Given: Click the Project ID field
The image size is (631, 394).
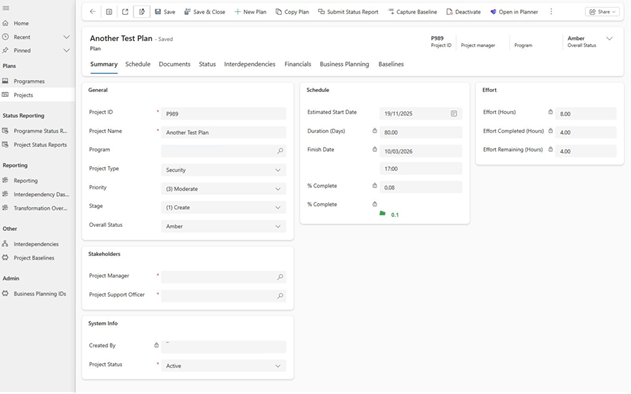Looking at the screenshot, I should [x=223, y=114].
